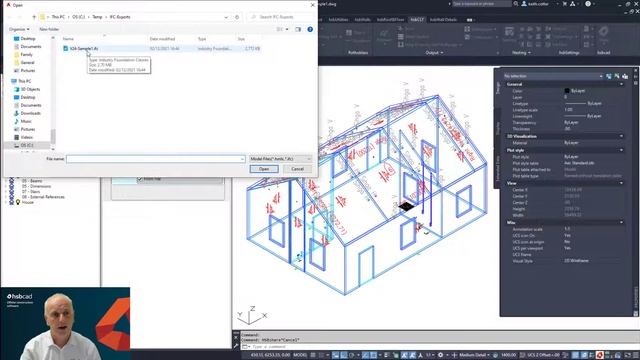640x360 pixels.
Task: Open the Model Files type filter dropdown
Action: tap(281, 159)
